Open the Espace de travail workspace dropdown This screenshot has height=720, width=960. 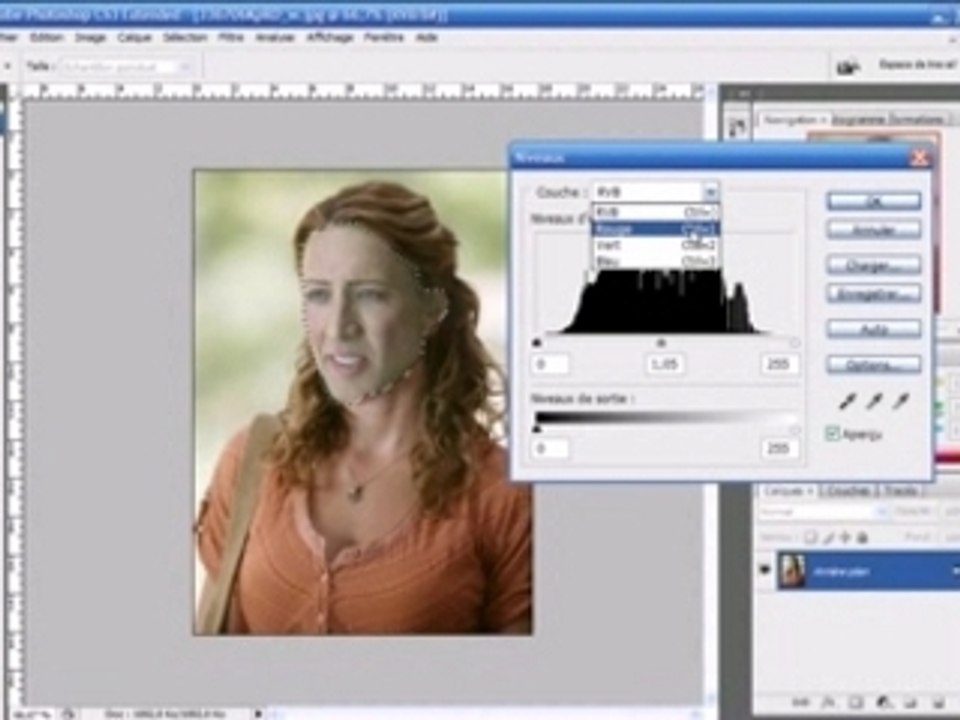click(917, 64)
